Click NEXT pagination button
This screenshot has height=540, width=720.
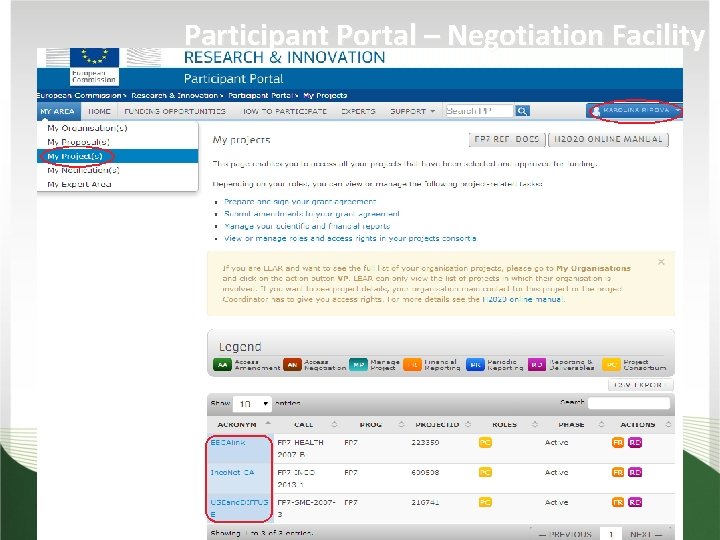click(x=646, y=534)
